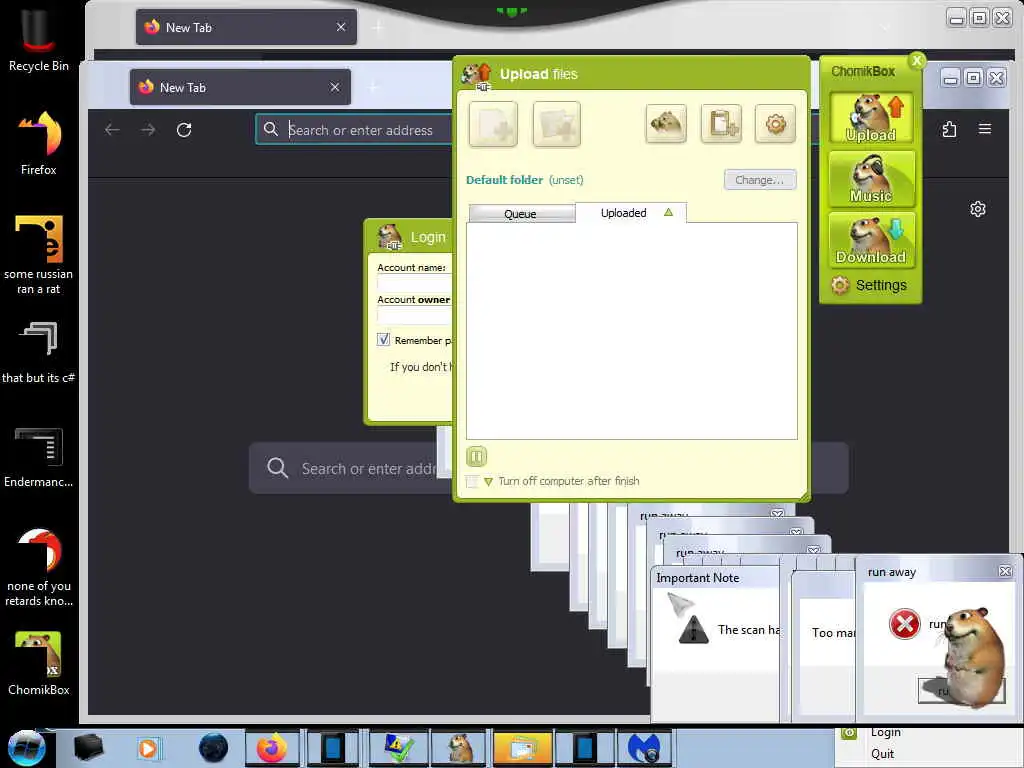Close the front 'run away' dialog
This screenshot has height=768, width=1024.
[x=1005, y=571]
